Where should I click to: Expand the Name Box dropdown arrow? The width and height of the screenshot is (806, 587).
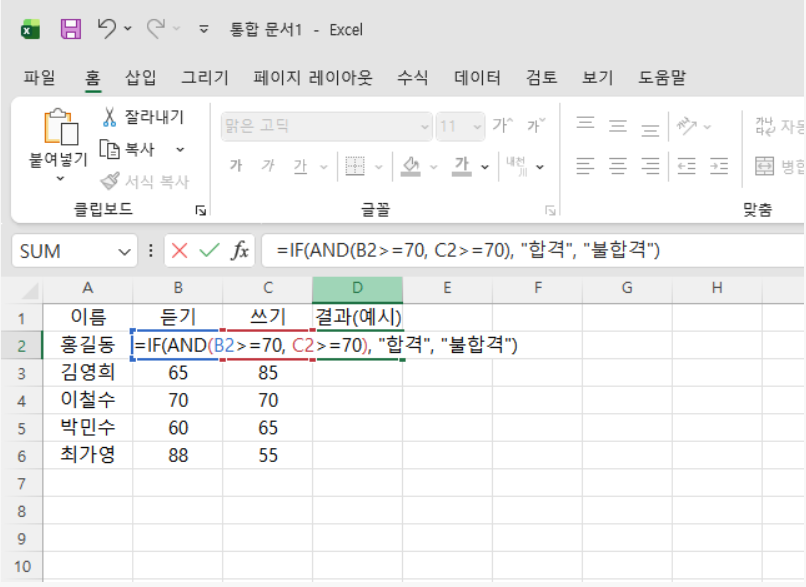125,251
